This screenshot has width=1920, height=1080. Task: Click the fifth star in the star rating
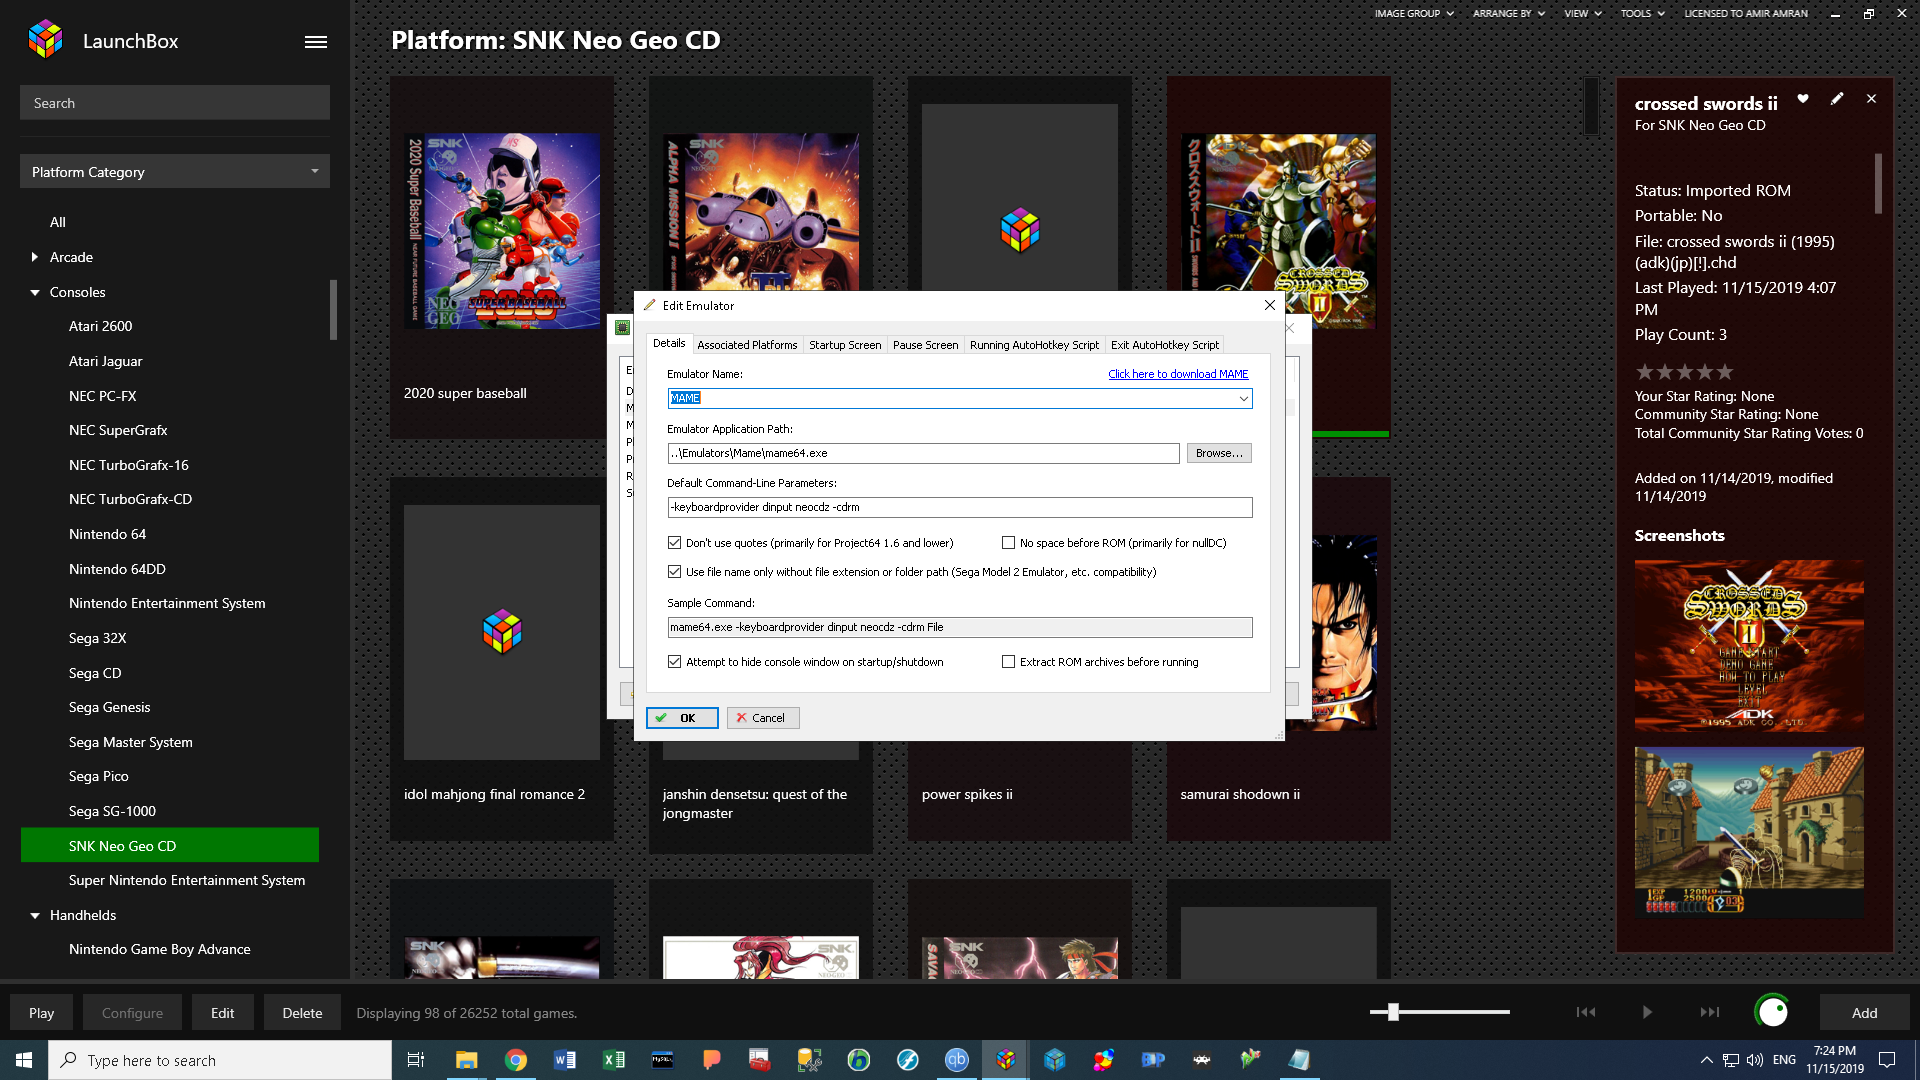pyautogui.click(x=1724, y=372)
